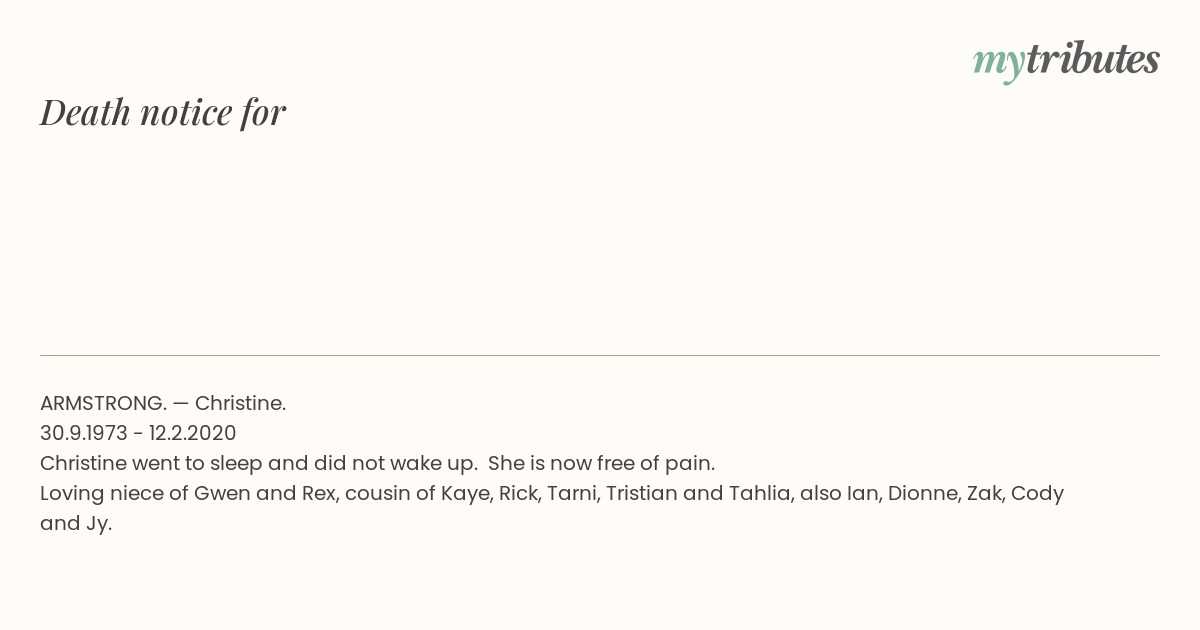Click the word 'ARMSTRONG.'
The height and width of the screenshot is (630, 1200).
[x=104, y=403]
